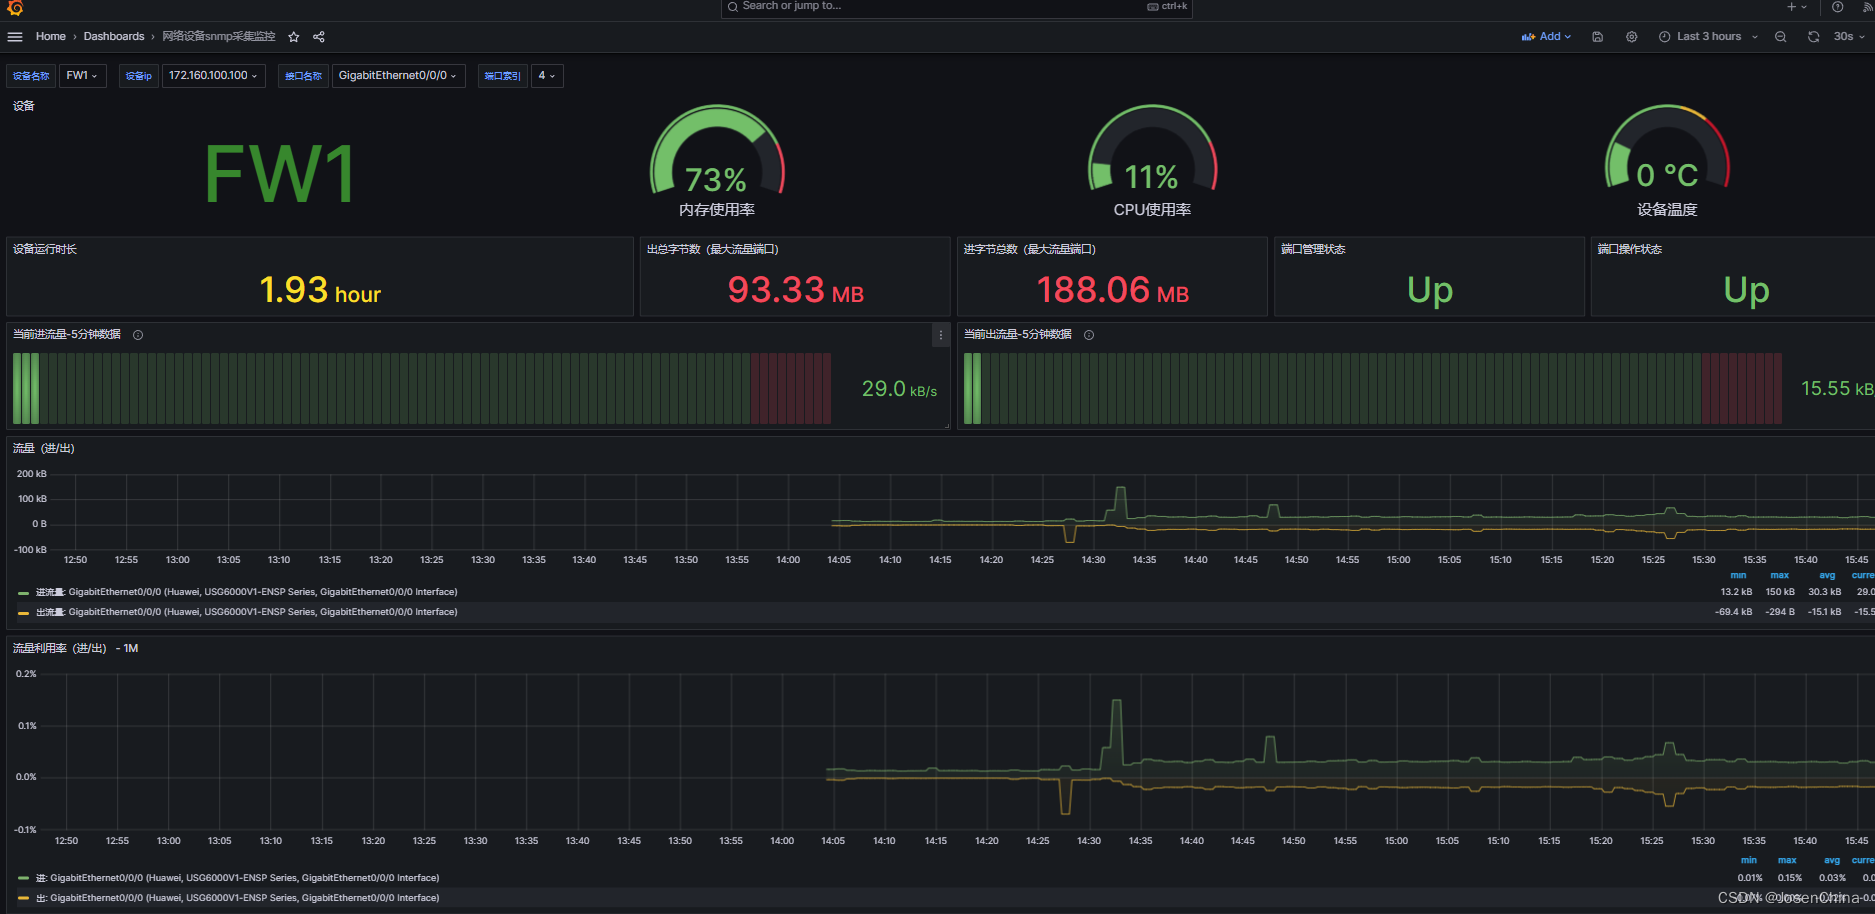Click the 流量利用率 (进/出) - 1M panel title
The image size is (1875, 914).
75,649
